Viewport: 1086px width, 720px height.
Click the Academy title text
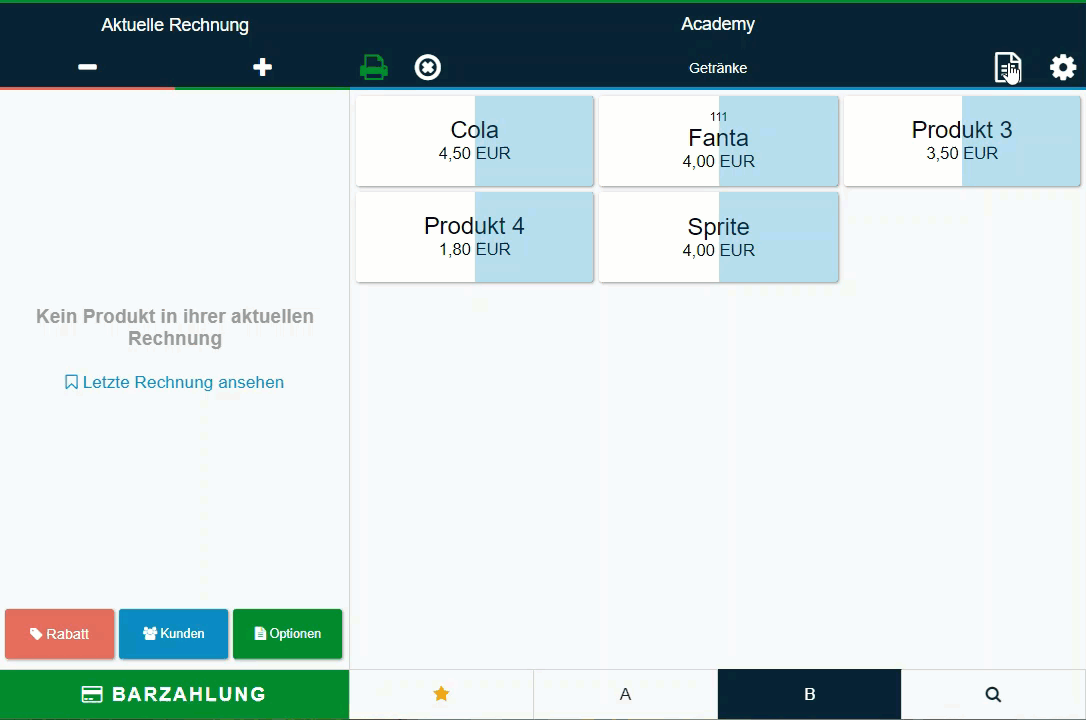[x=718, y=24]
